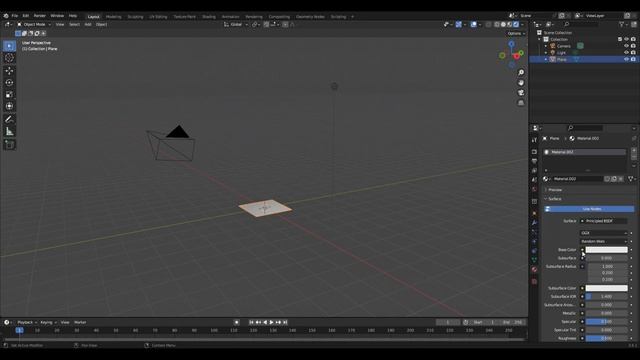Play the animation forward
The width and height of the screenshot is (640, 360).
pos(271,322)
